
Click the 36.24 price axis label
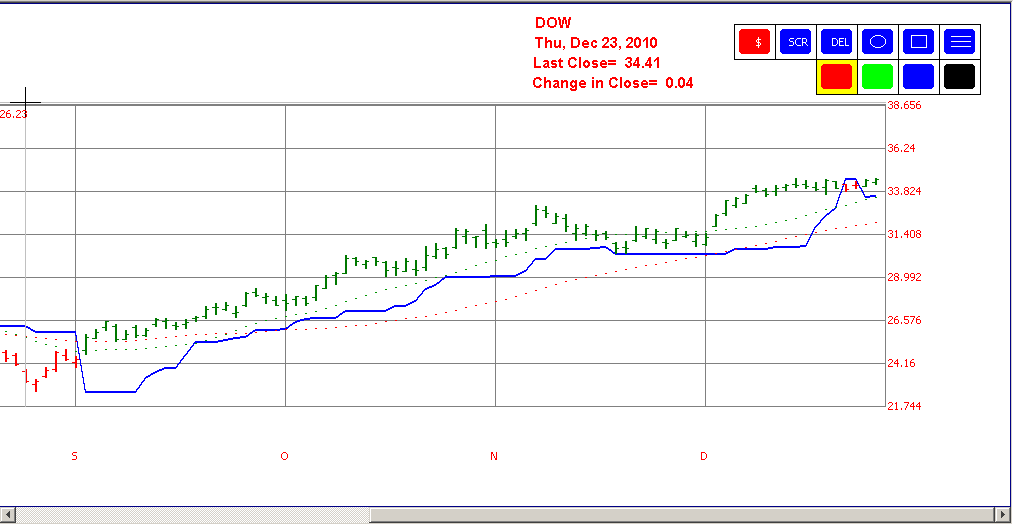[x=901, y=148]
